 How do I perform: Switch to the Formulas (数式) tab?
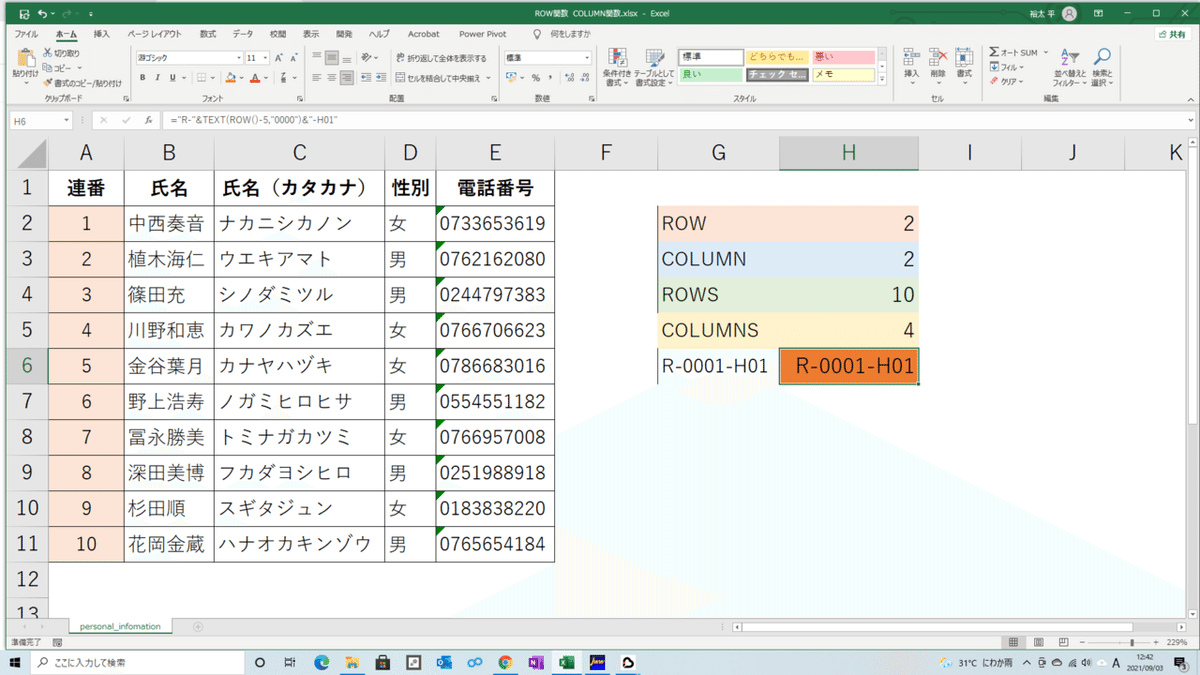207,34
